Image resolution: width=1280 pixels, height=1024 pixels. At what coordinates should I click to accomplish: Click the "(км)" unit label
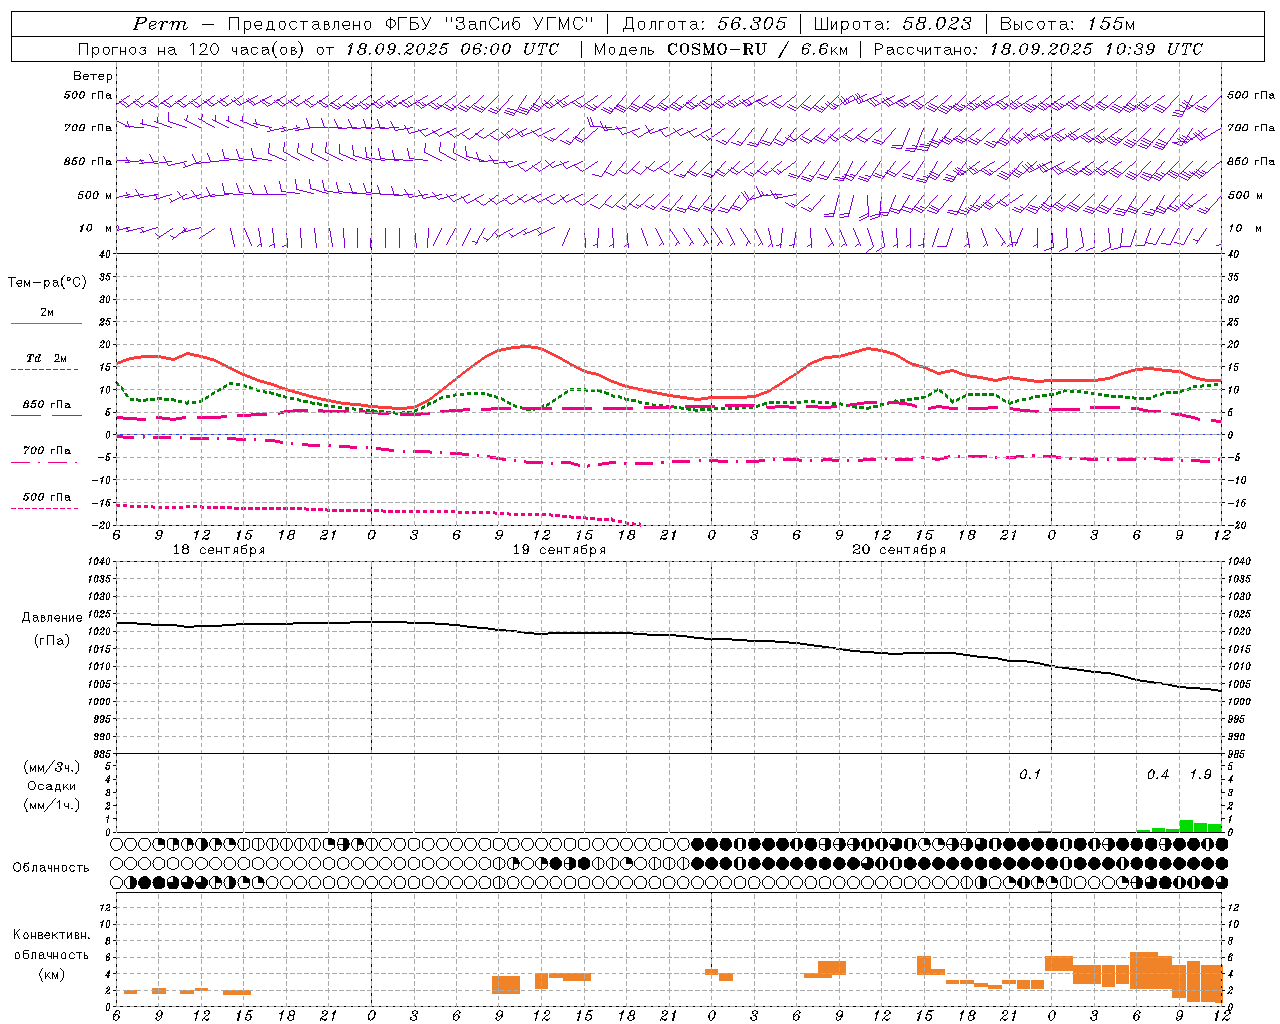52,974
